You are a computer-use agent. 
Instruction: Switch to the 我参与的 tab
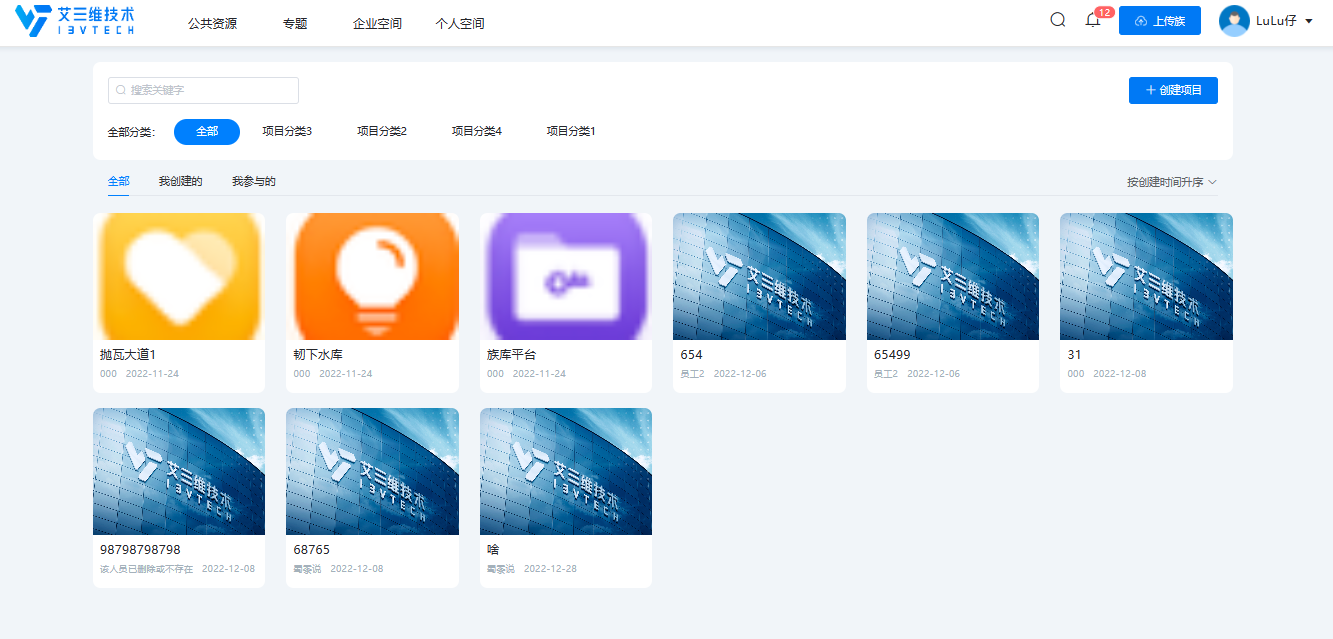[253, 181]
